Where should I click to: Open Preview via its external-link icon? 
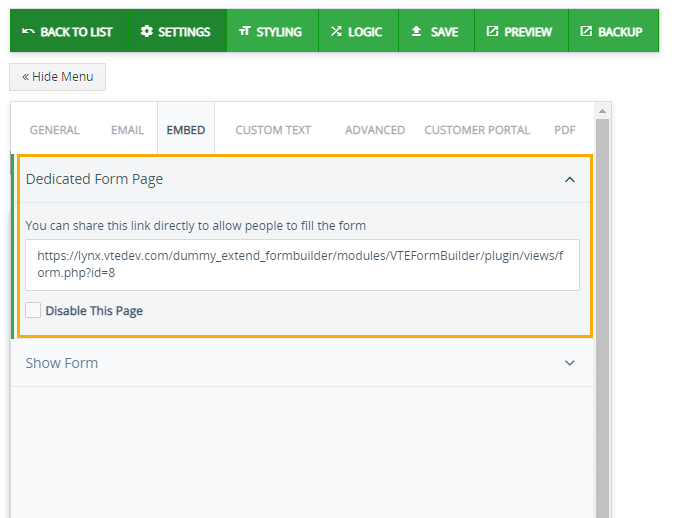pyautogui.click(x=492, y=31)
